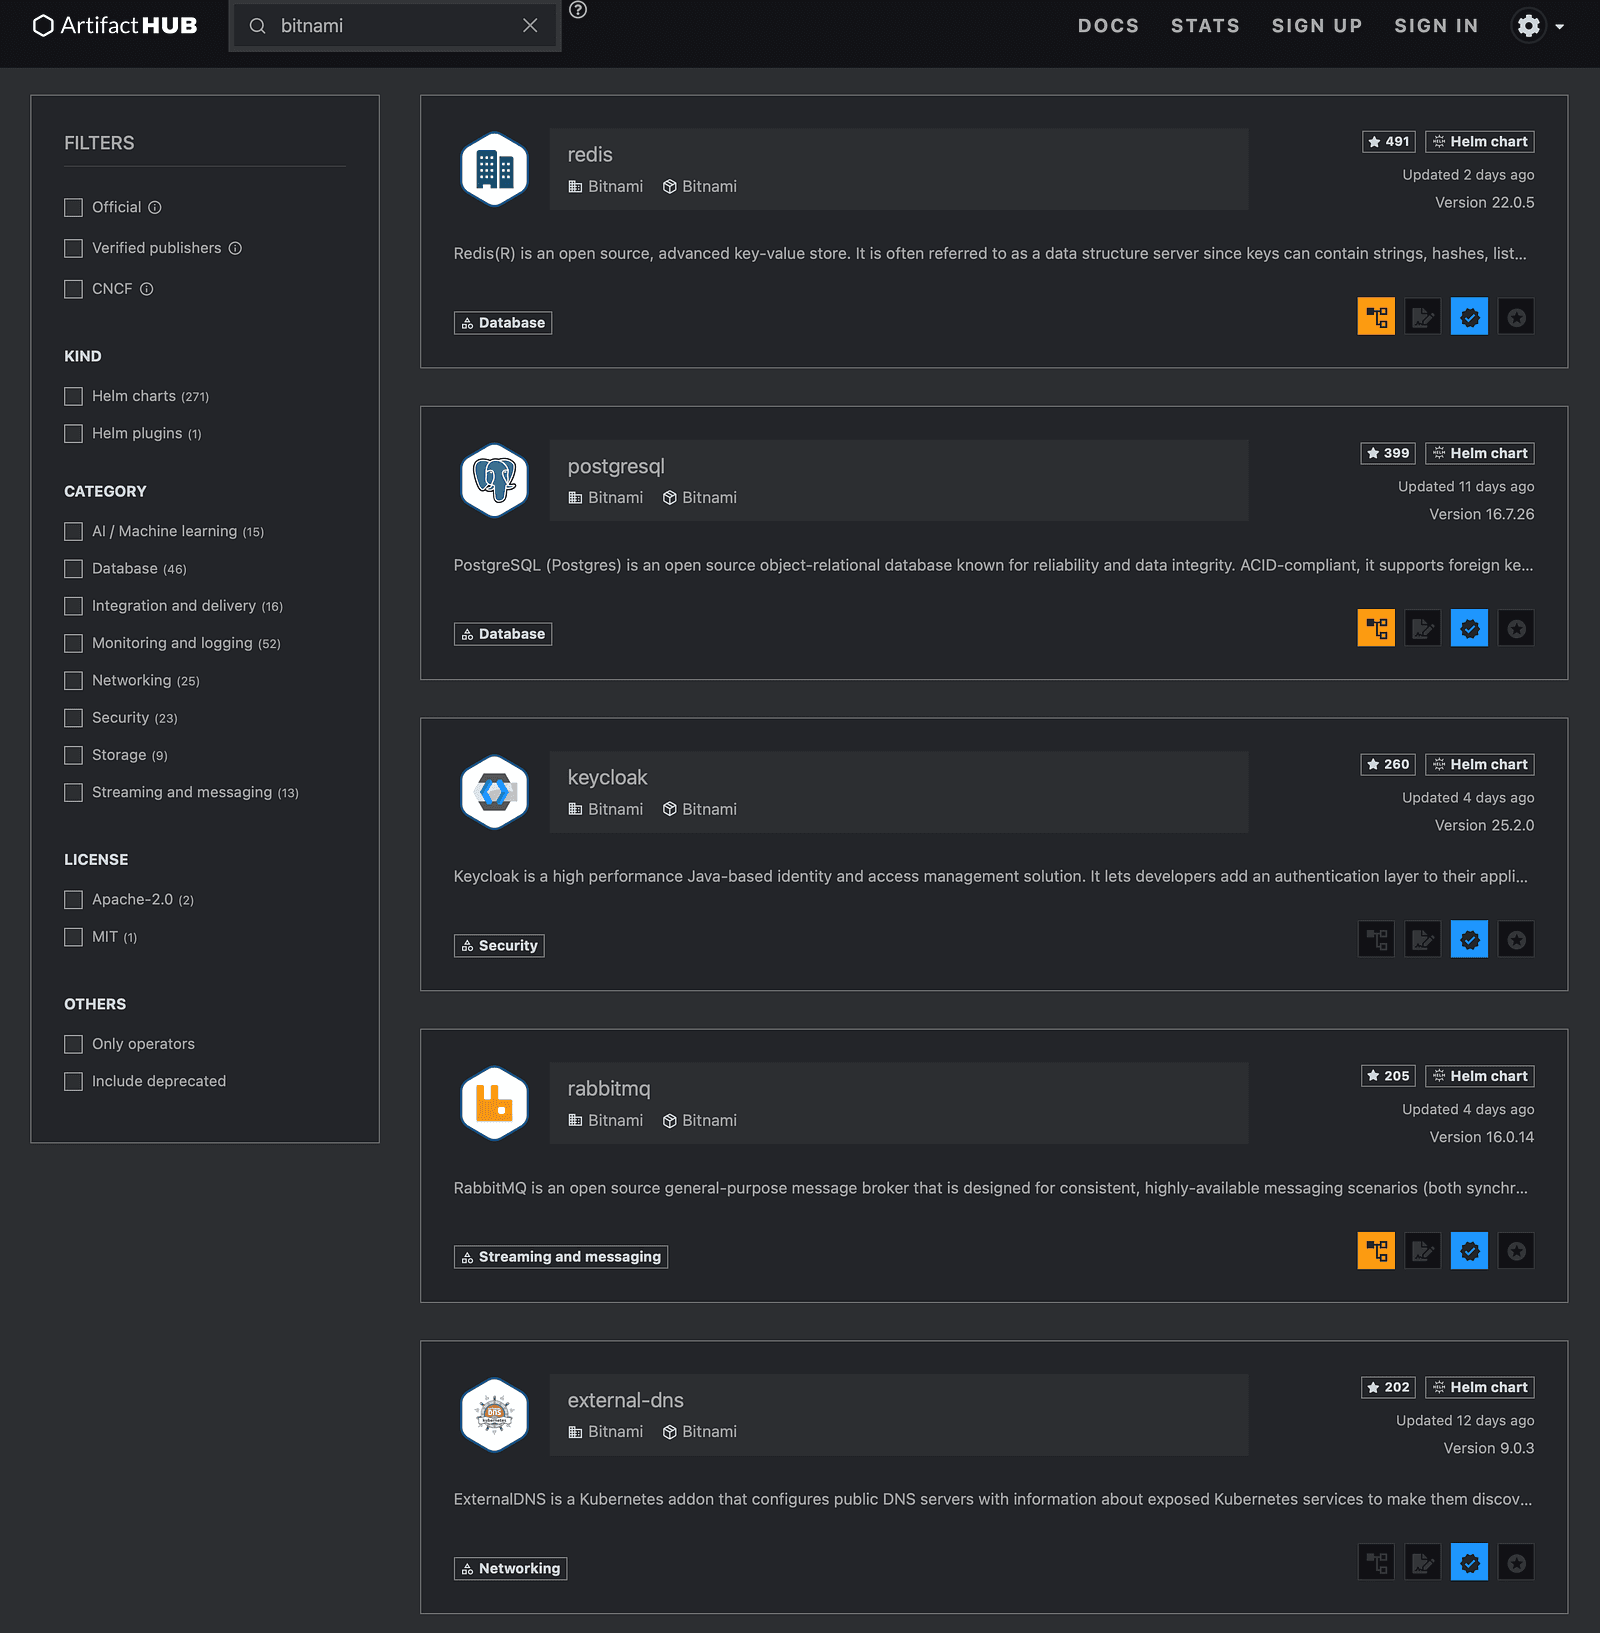Viewport: 1600px width, 1633px height.
Task: Click keycloak verified publisher badge
Action: pyautogui.click(x=1469, y=940)
